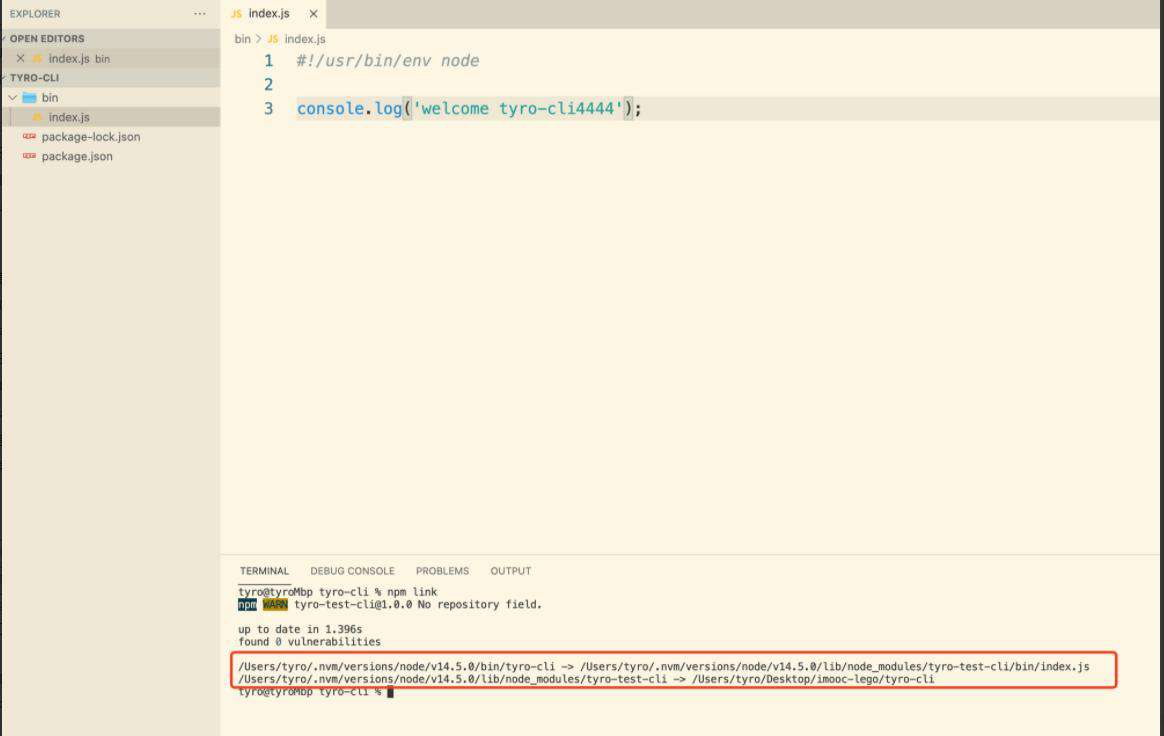
Task: Click the shebang comment on line 1
Action: 388,61
